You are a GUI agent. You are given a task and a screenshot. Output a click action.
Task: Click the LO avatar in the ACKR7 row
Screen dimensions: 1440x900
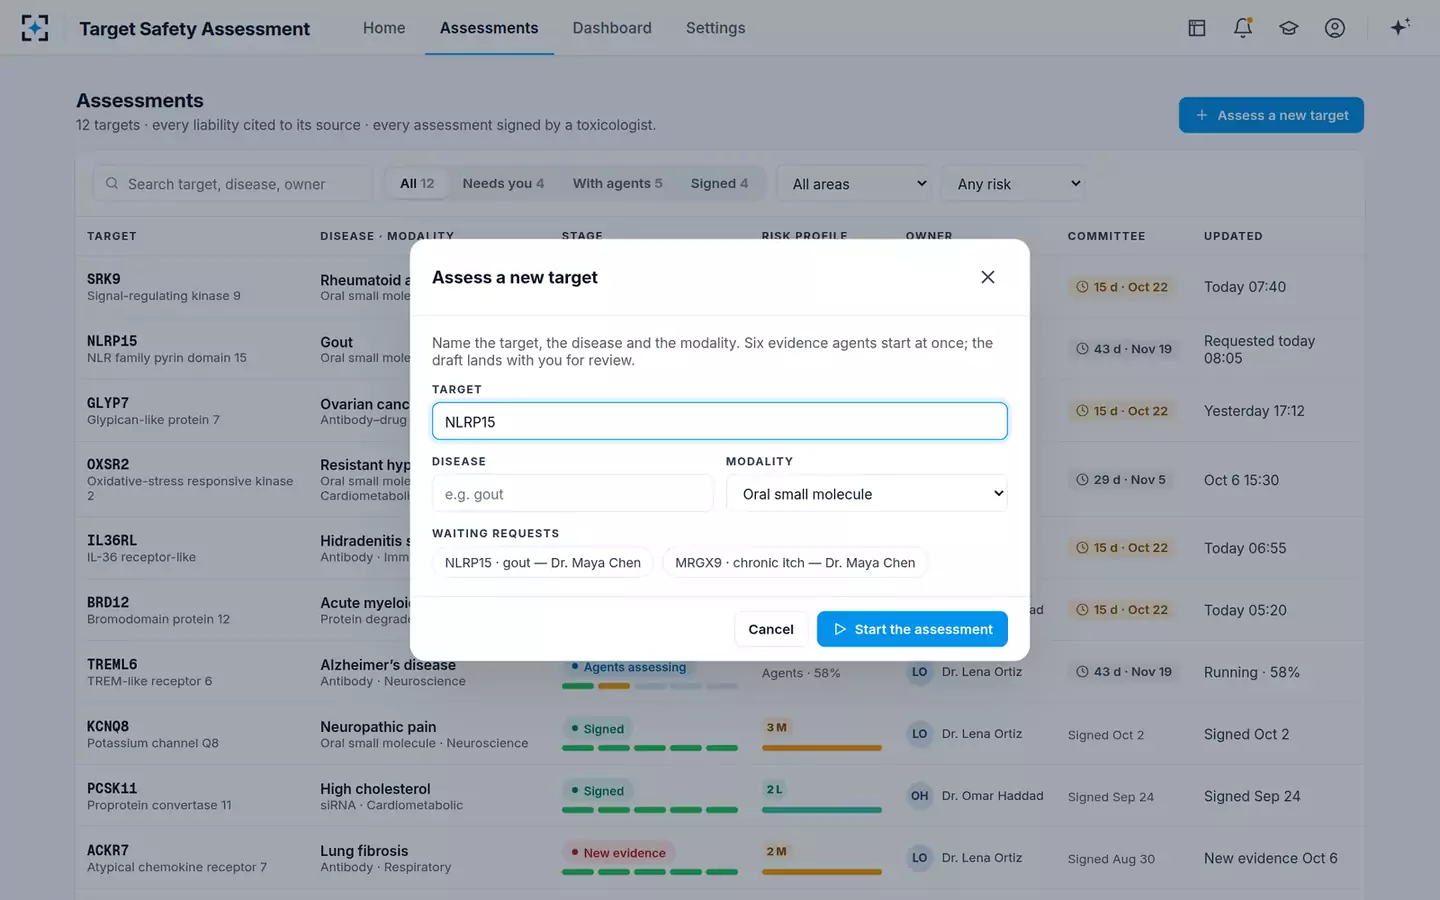click(920, 858)
